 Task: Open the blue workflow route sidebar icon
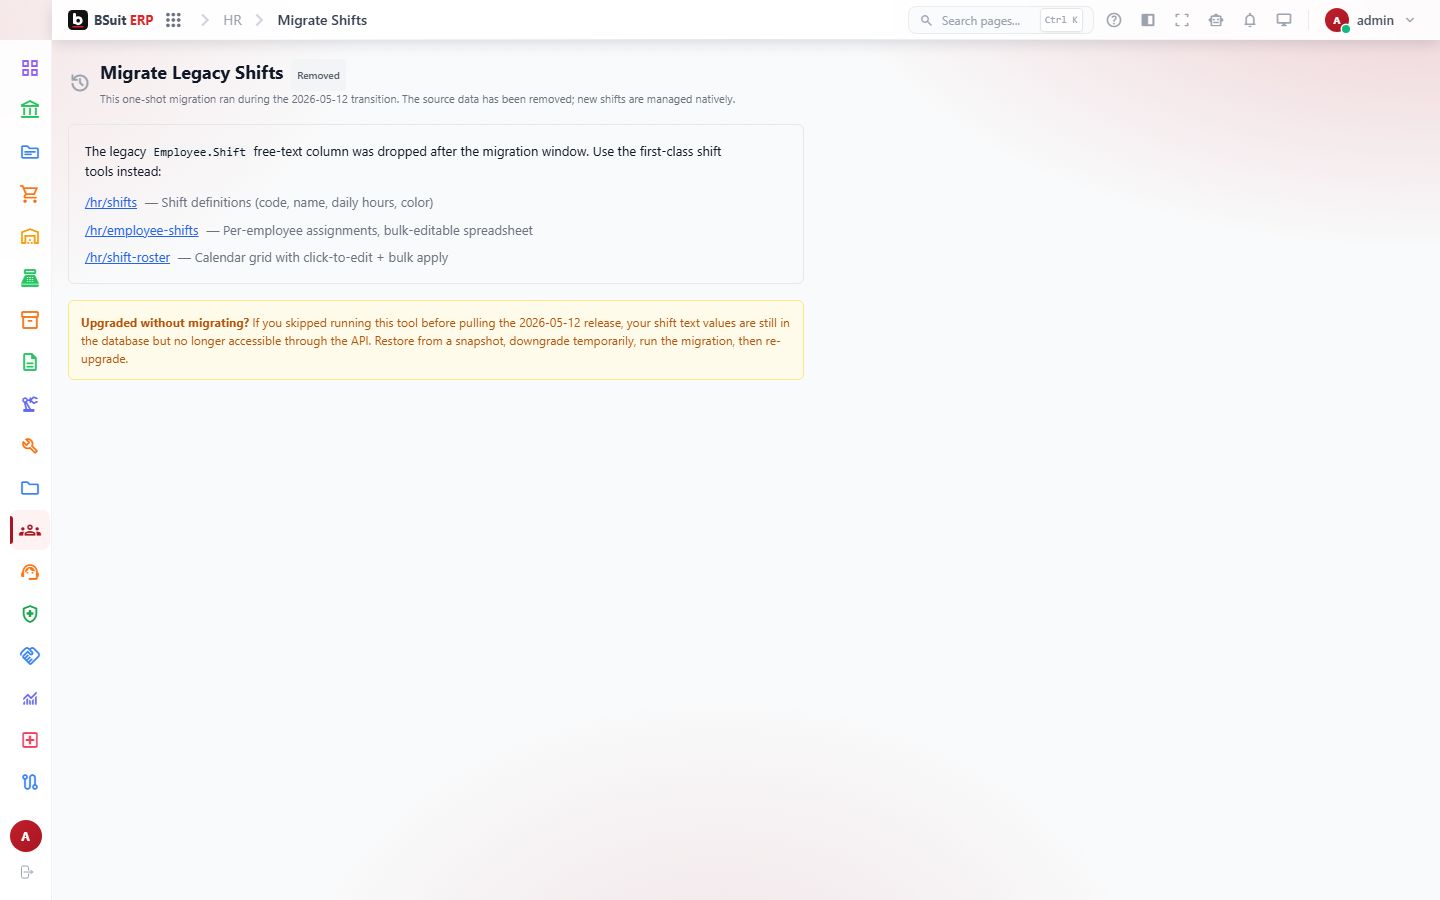coord(30,782)
